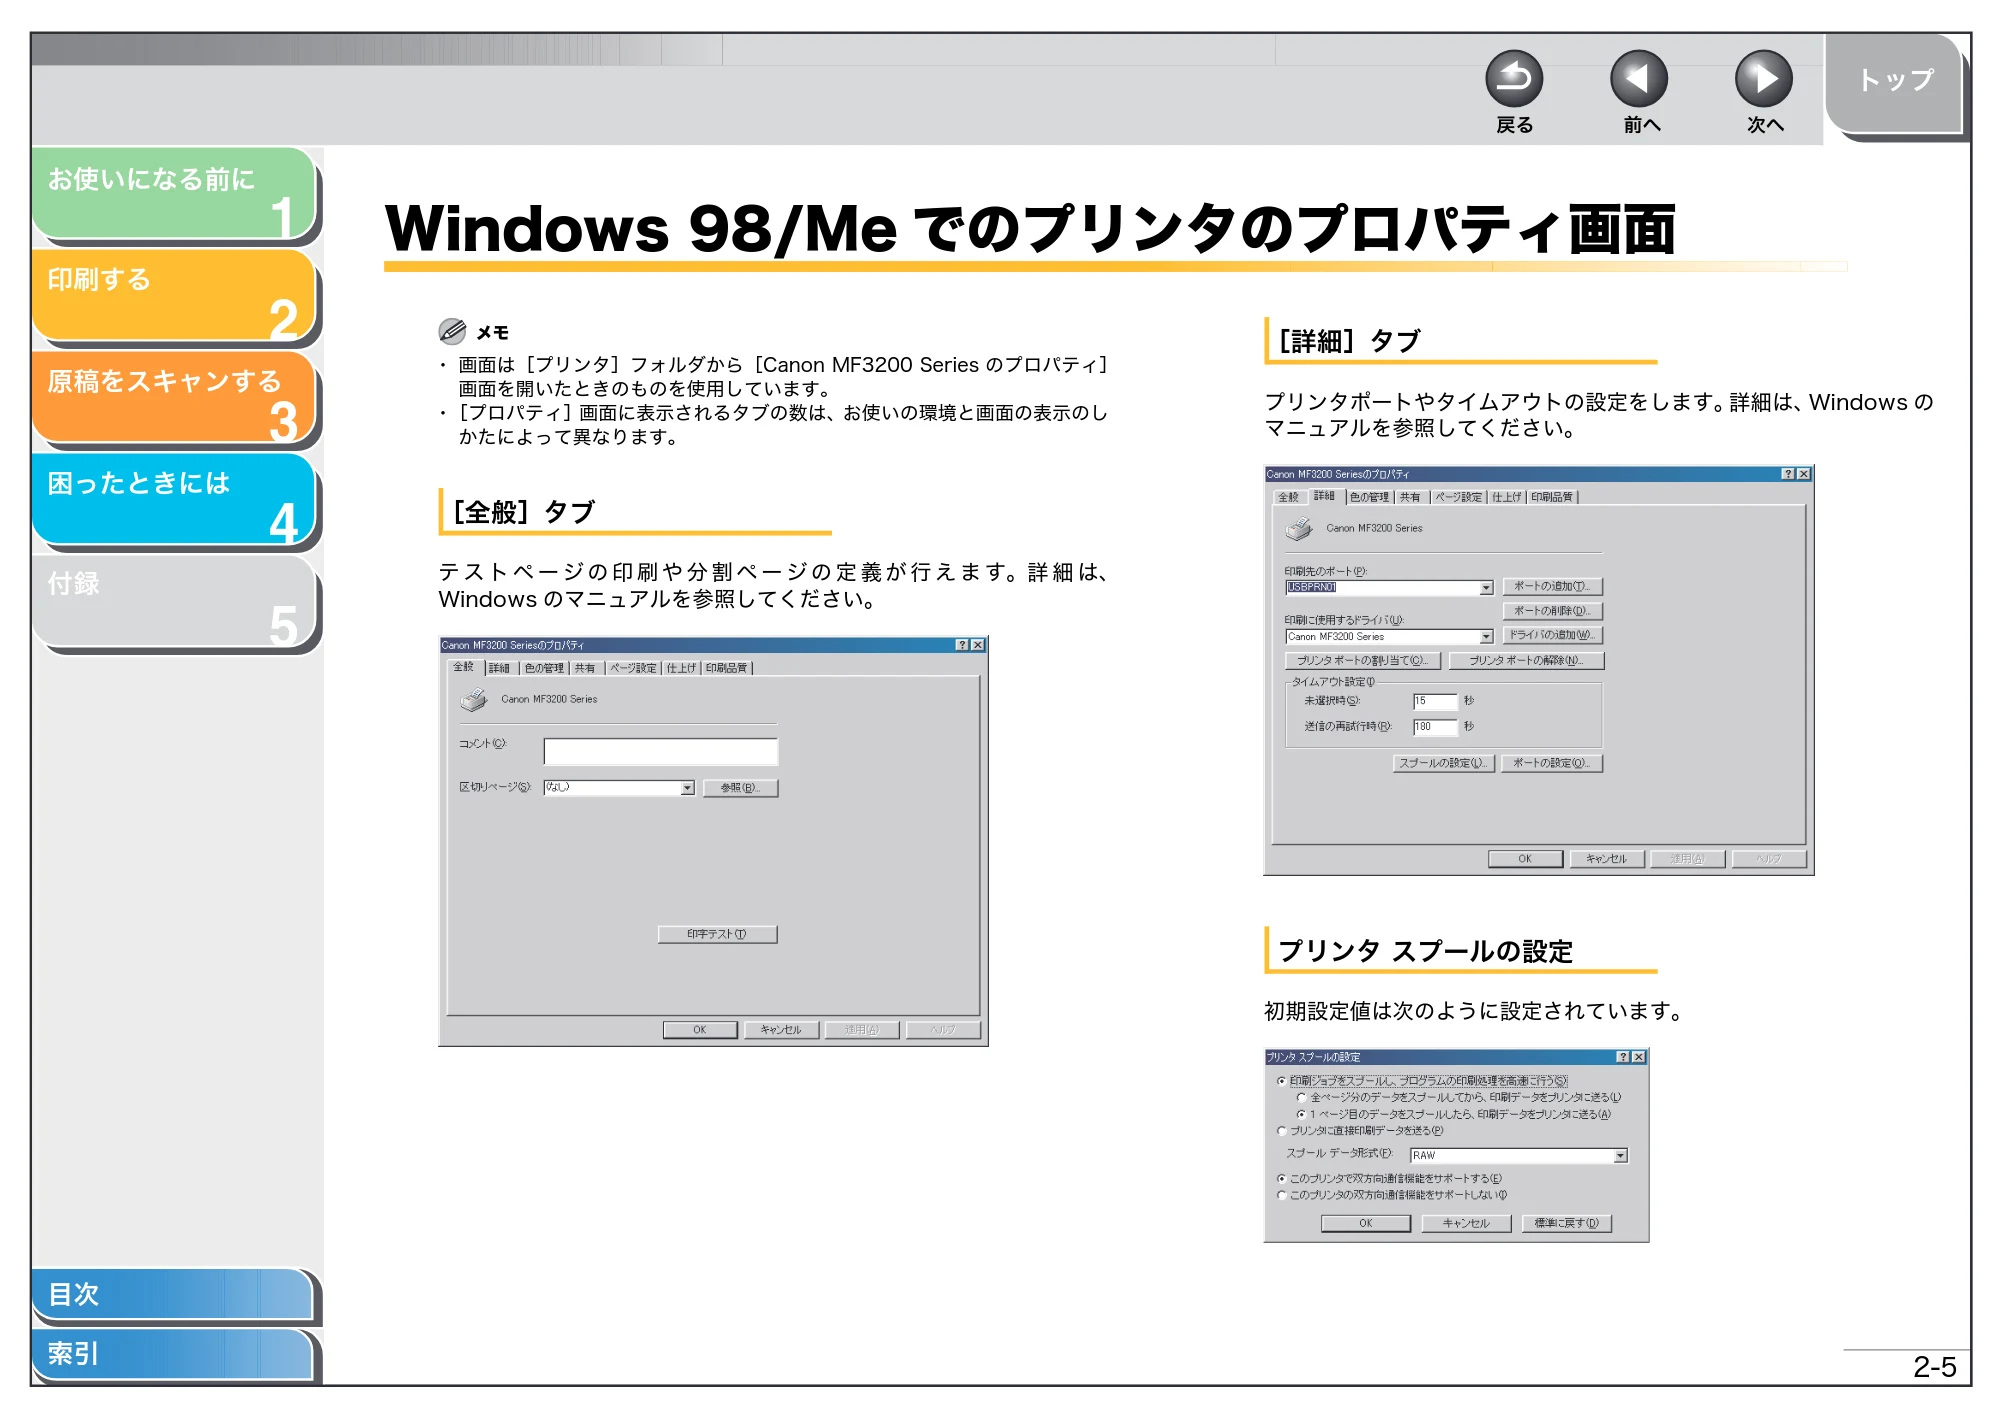Click the 次へ (next page) arrow icon
The width and height of the screenshot is (2000, 1415).
[x=1764, y=79]
